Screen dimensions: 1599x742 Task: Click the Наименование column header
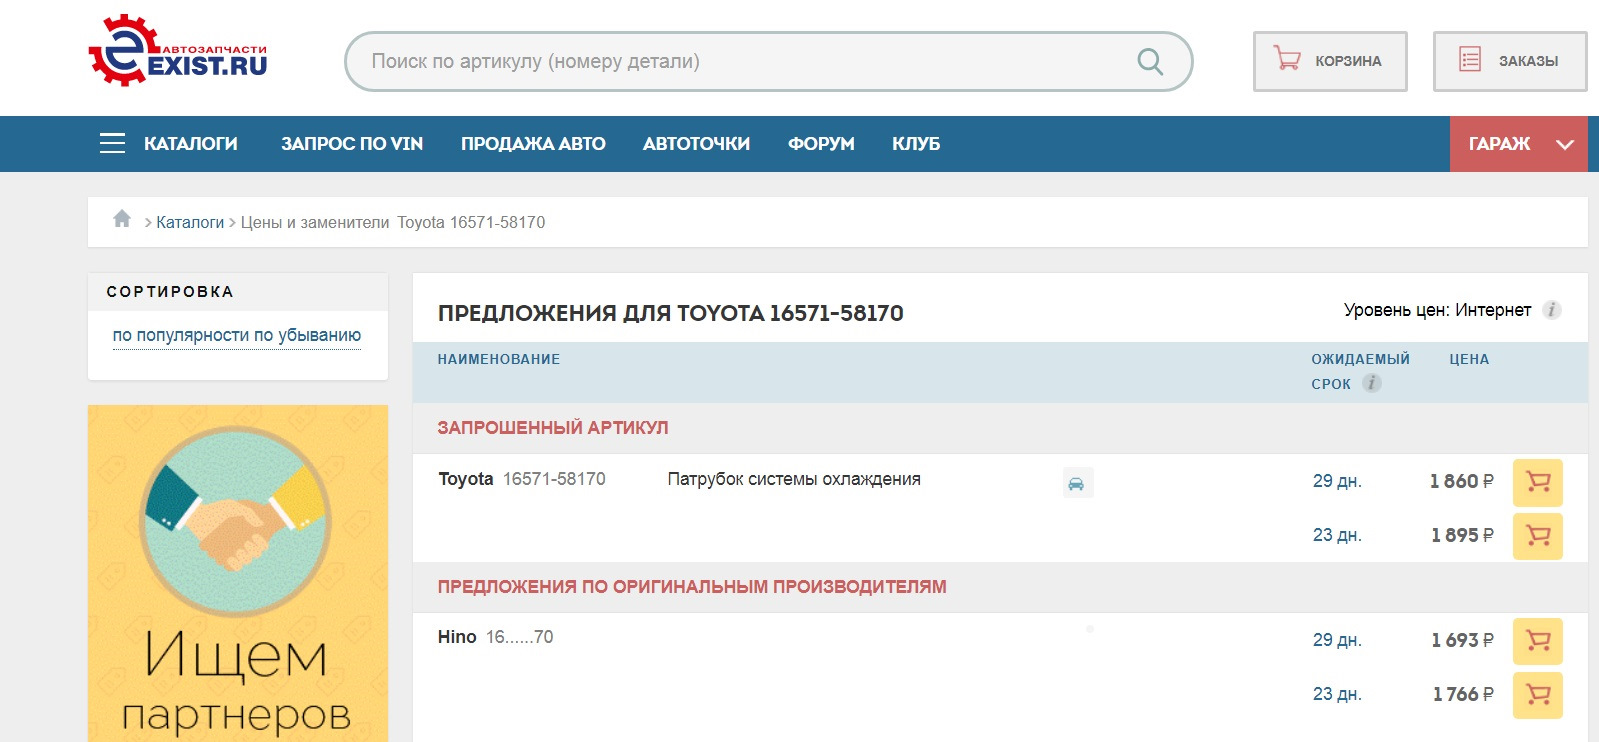click(499, 359)
